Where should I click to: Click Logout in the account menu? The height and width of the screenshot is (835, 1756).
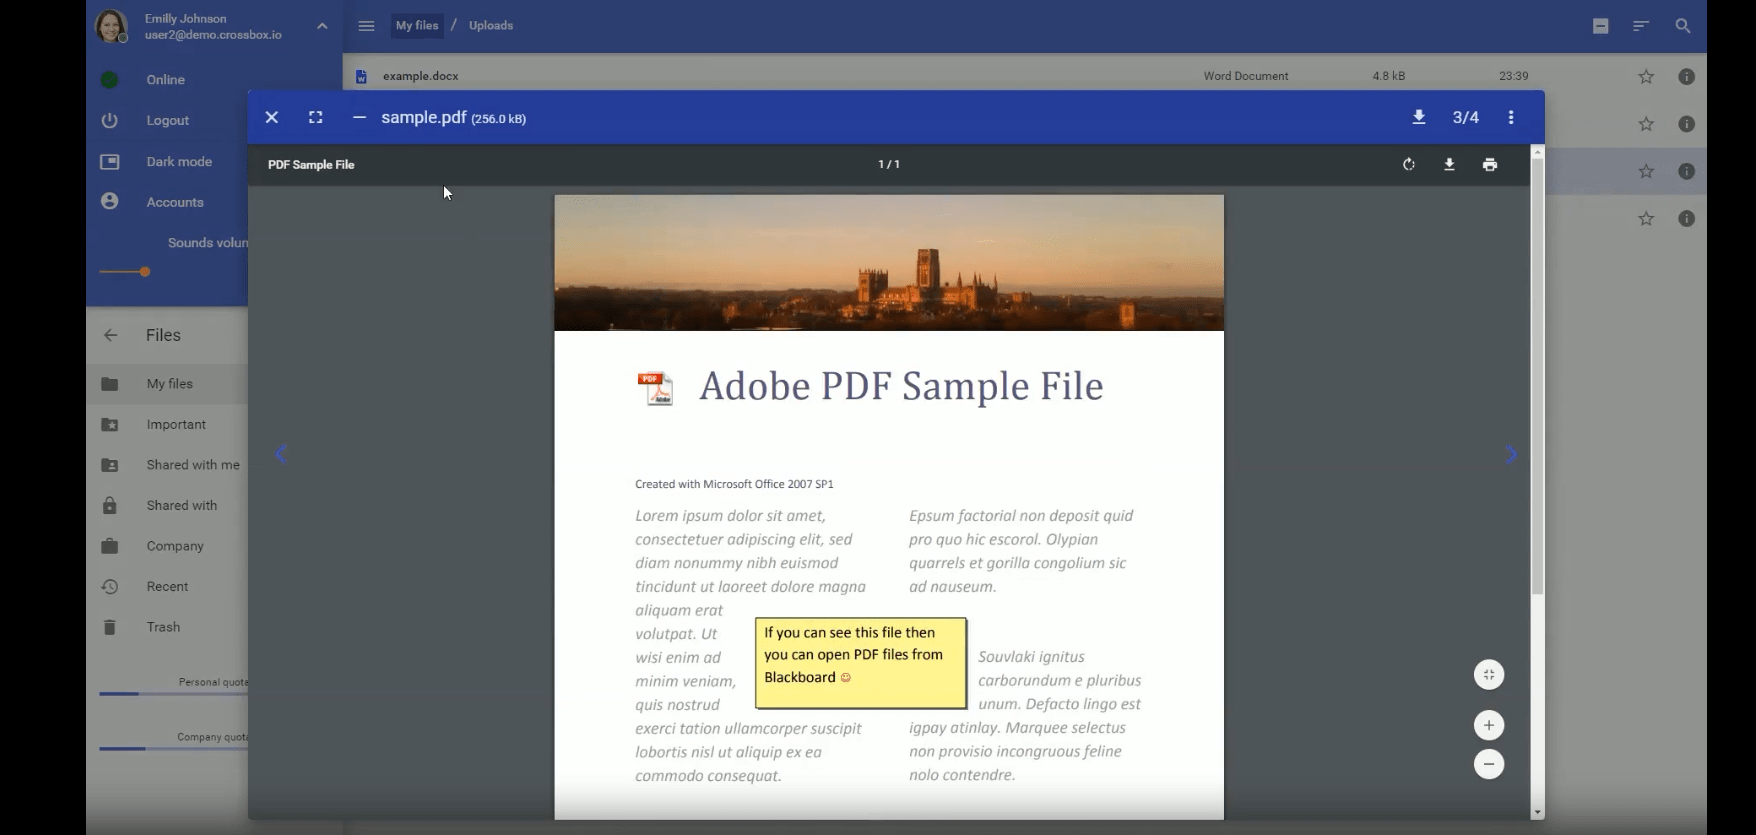[166, 120]
